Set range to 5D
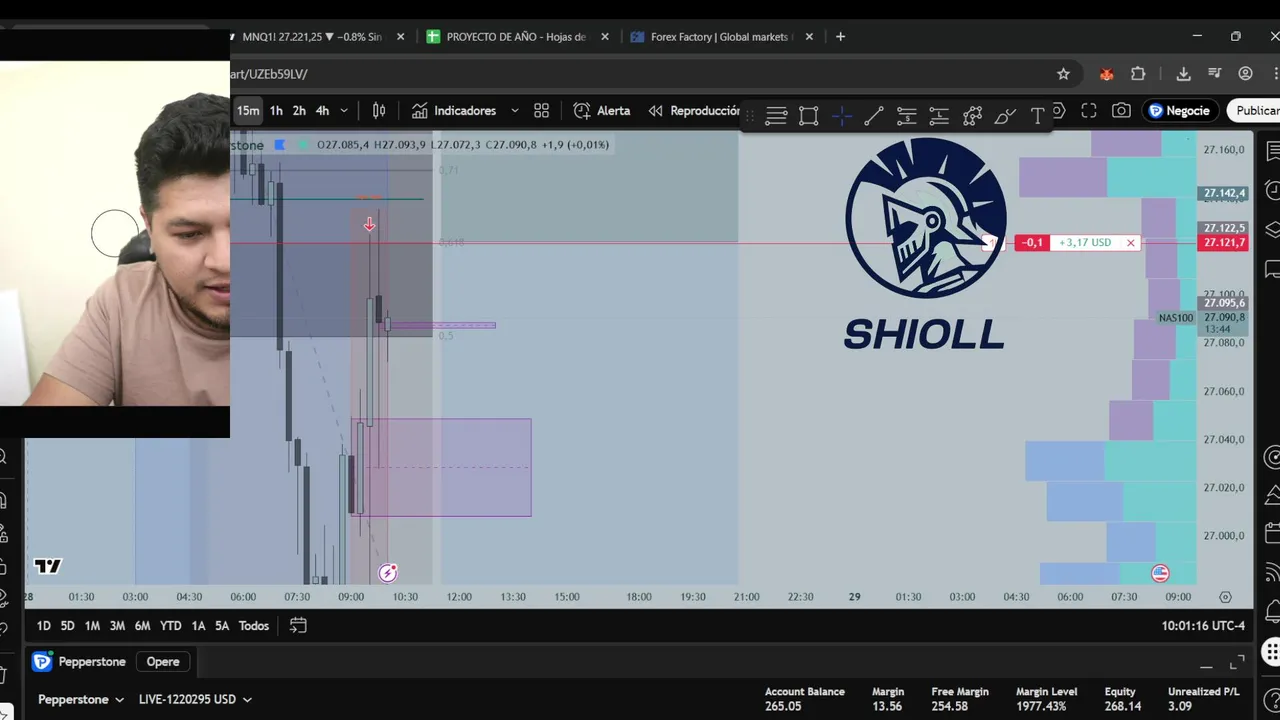 coord(67,626)
